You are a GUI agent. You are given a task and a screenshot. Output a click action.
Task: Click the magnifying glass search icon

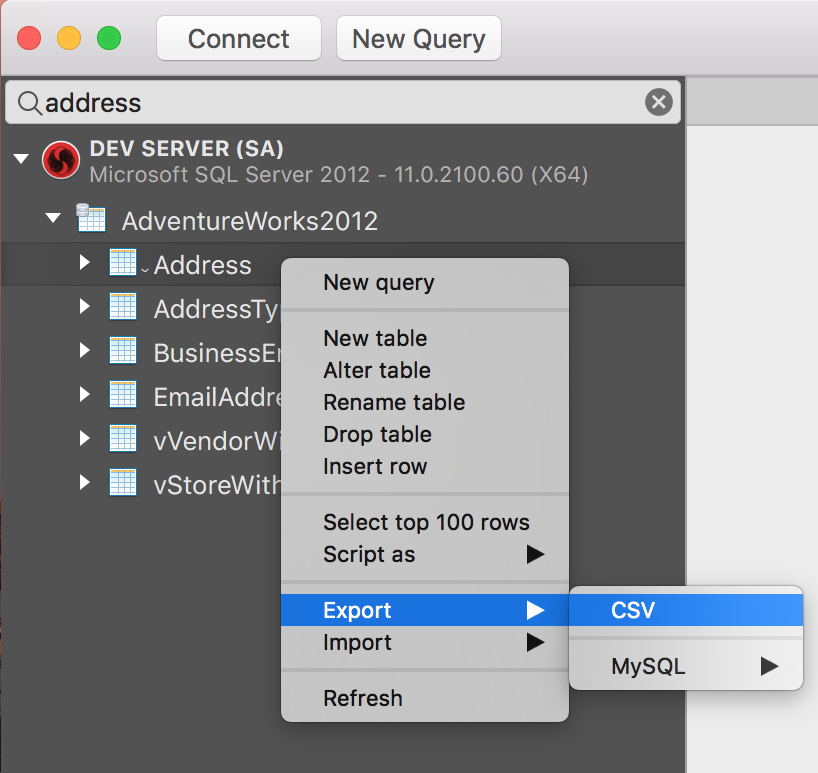click(x=29, y=102)
